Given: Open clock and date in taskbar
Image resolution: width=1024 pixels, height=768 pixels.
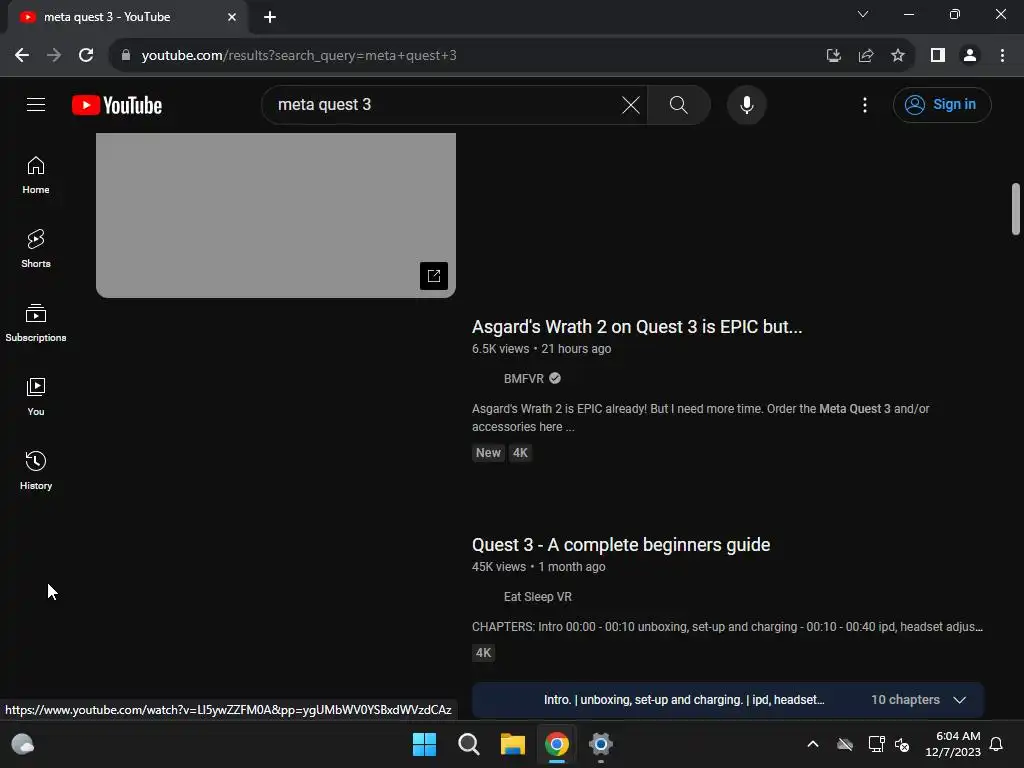Looking at the screenshot, I should [x=953, y=744].
